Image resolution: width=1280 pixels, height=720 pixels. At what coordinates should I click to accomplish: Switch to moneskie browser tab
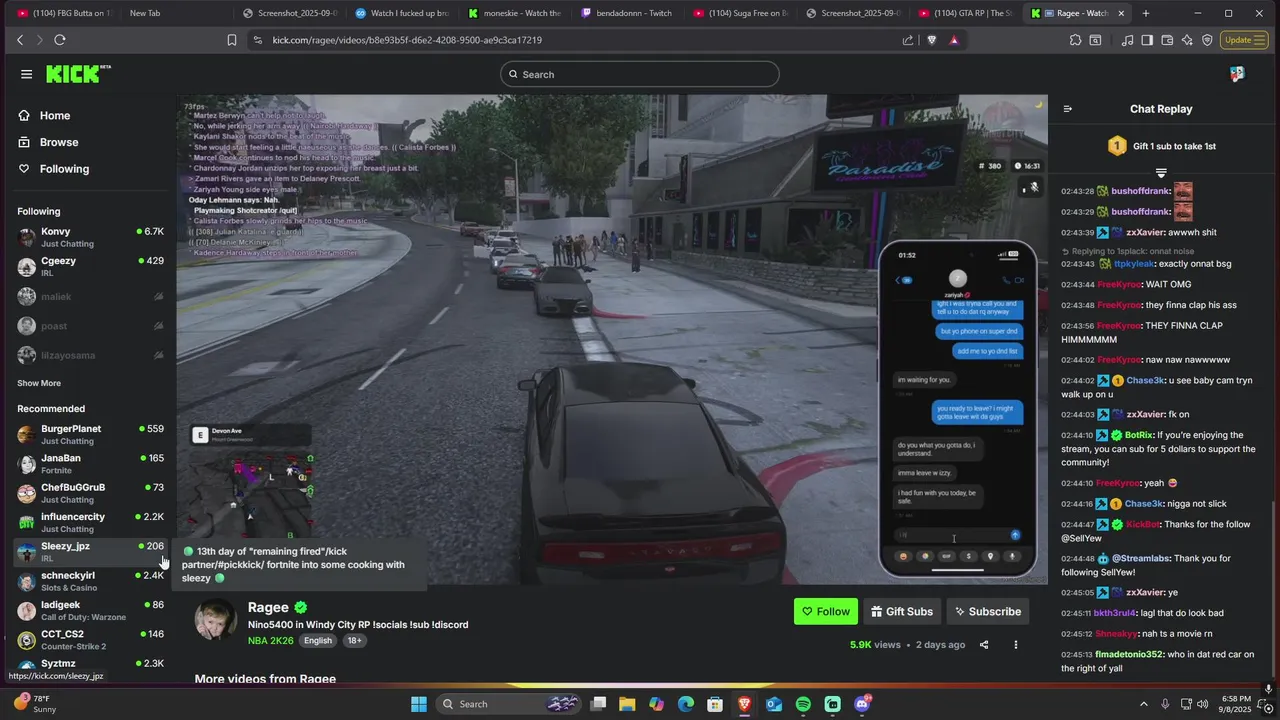pyautogui.click(x=513, y=13)
